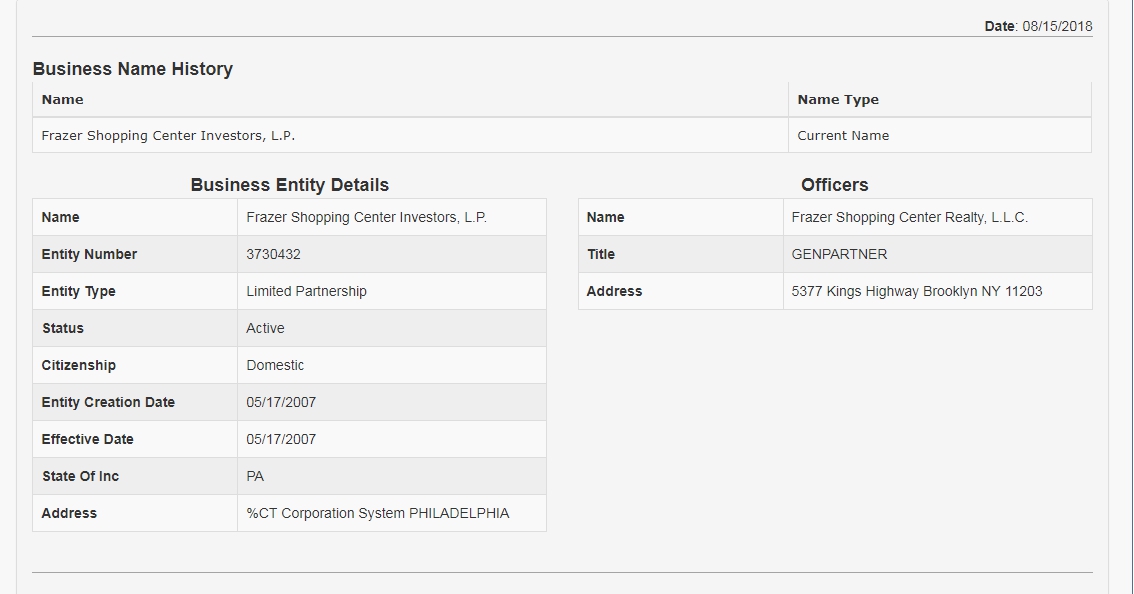The width and height of the screenshot is (1134, 594).
Task: Select the Kings Highway Brooklyn address
Action: pyautogui.click(x=916, y=292)
